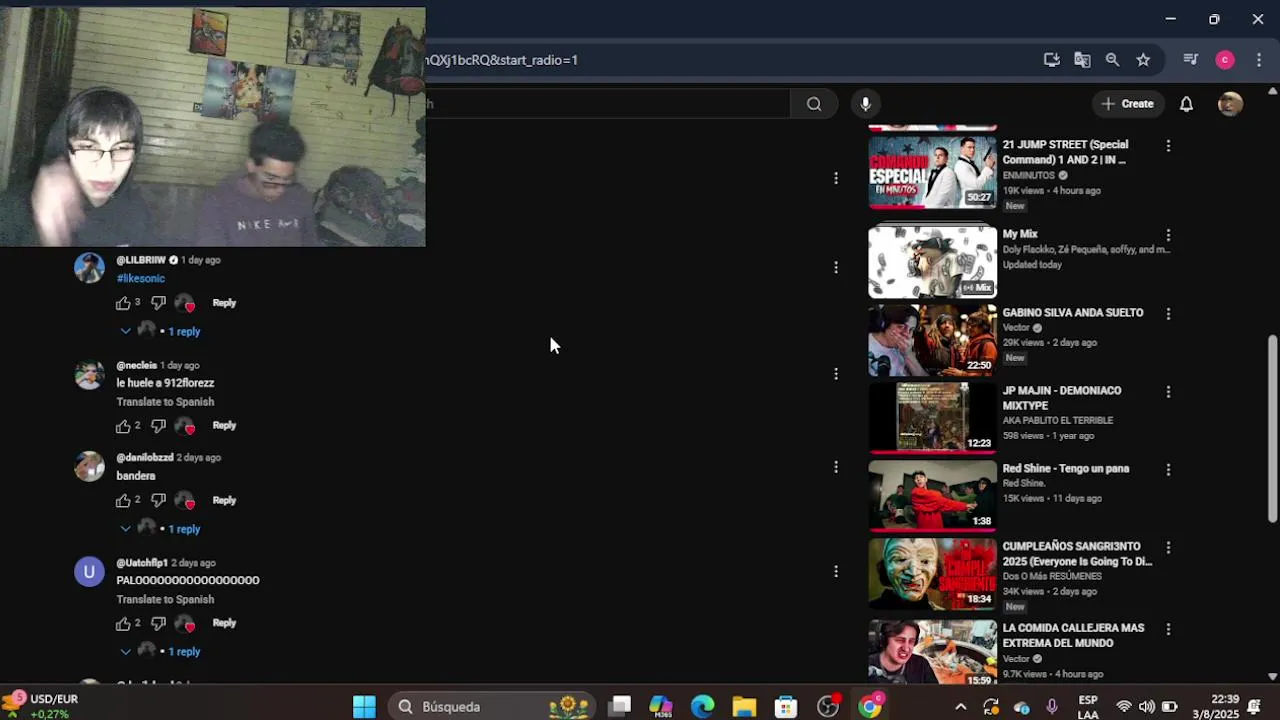Open more options for JP MAJIN DEMONIACO video
The width and height of the screenshot is (1280, 720).
(x=1168, y=392)
